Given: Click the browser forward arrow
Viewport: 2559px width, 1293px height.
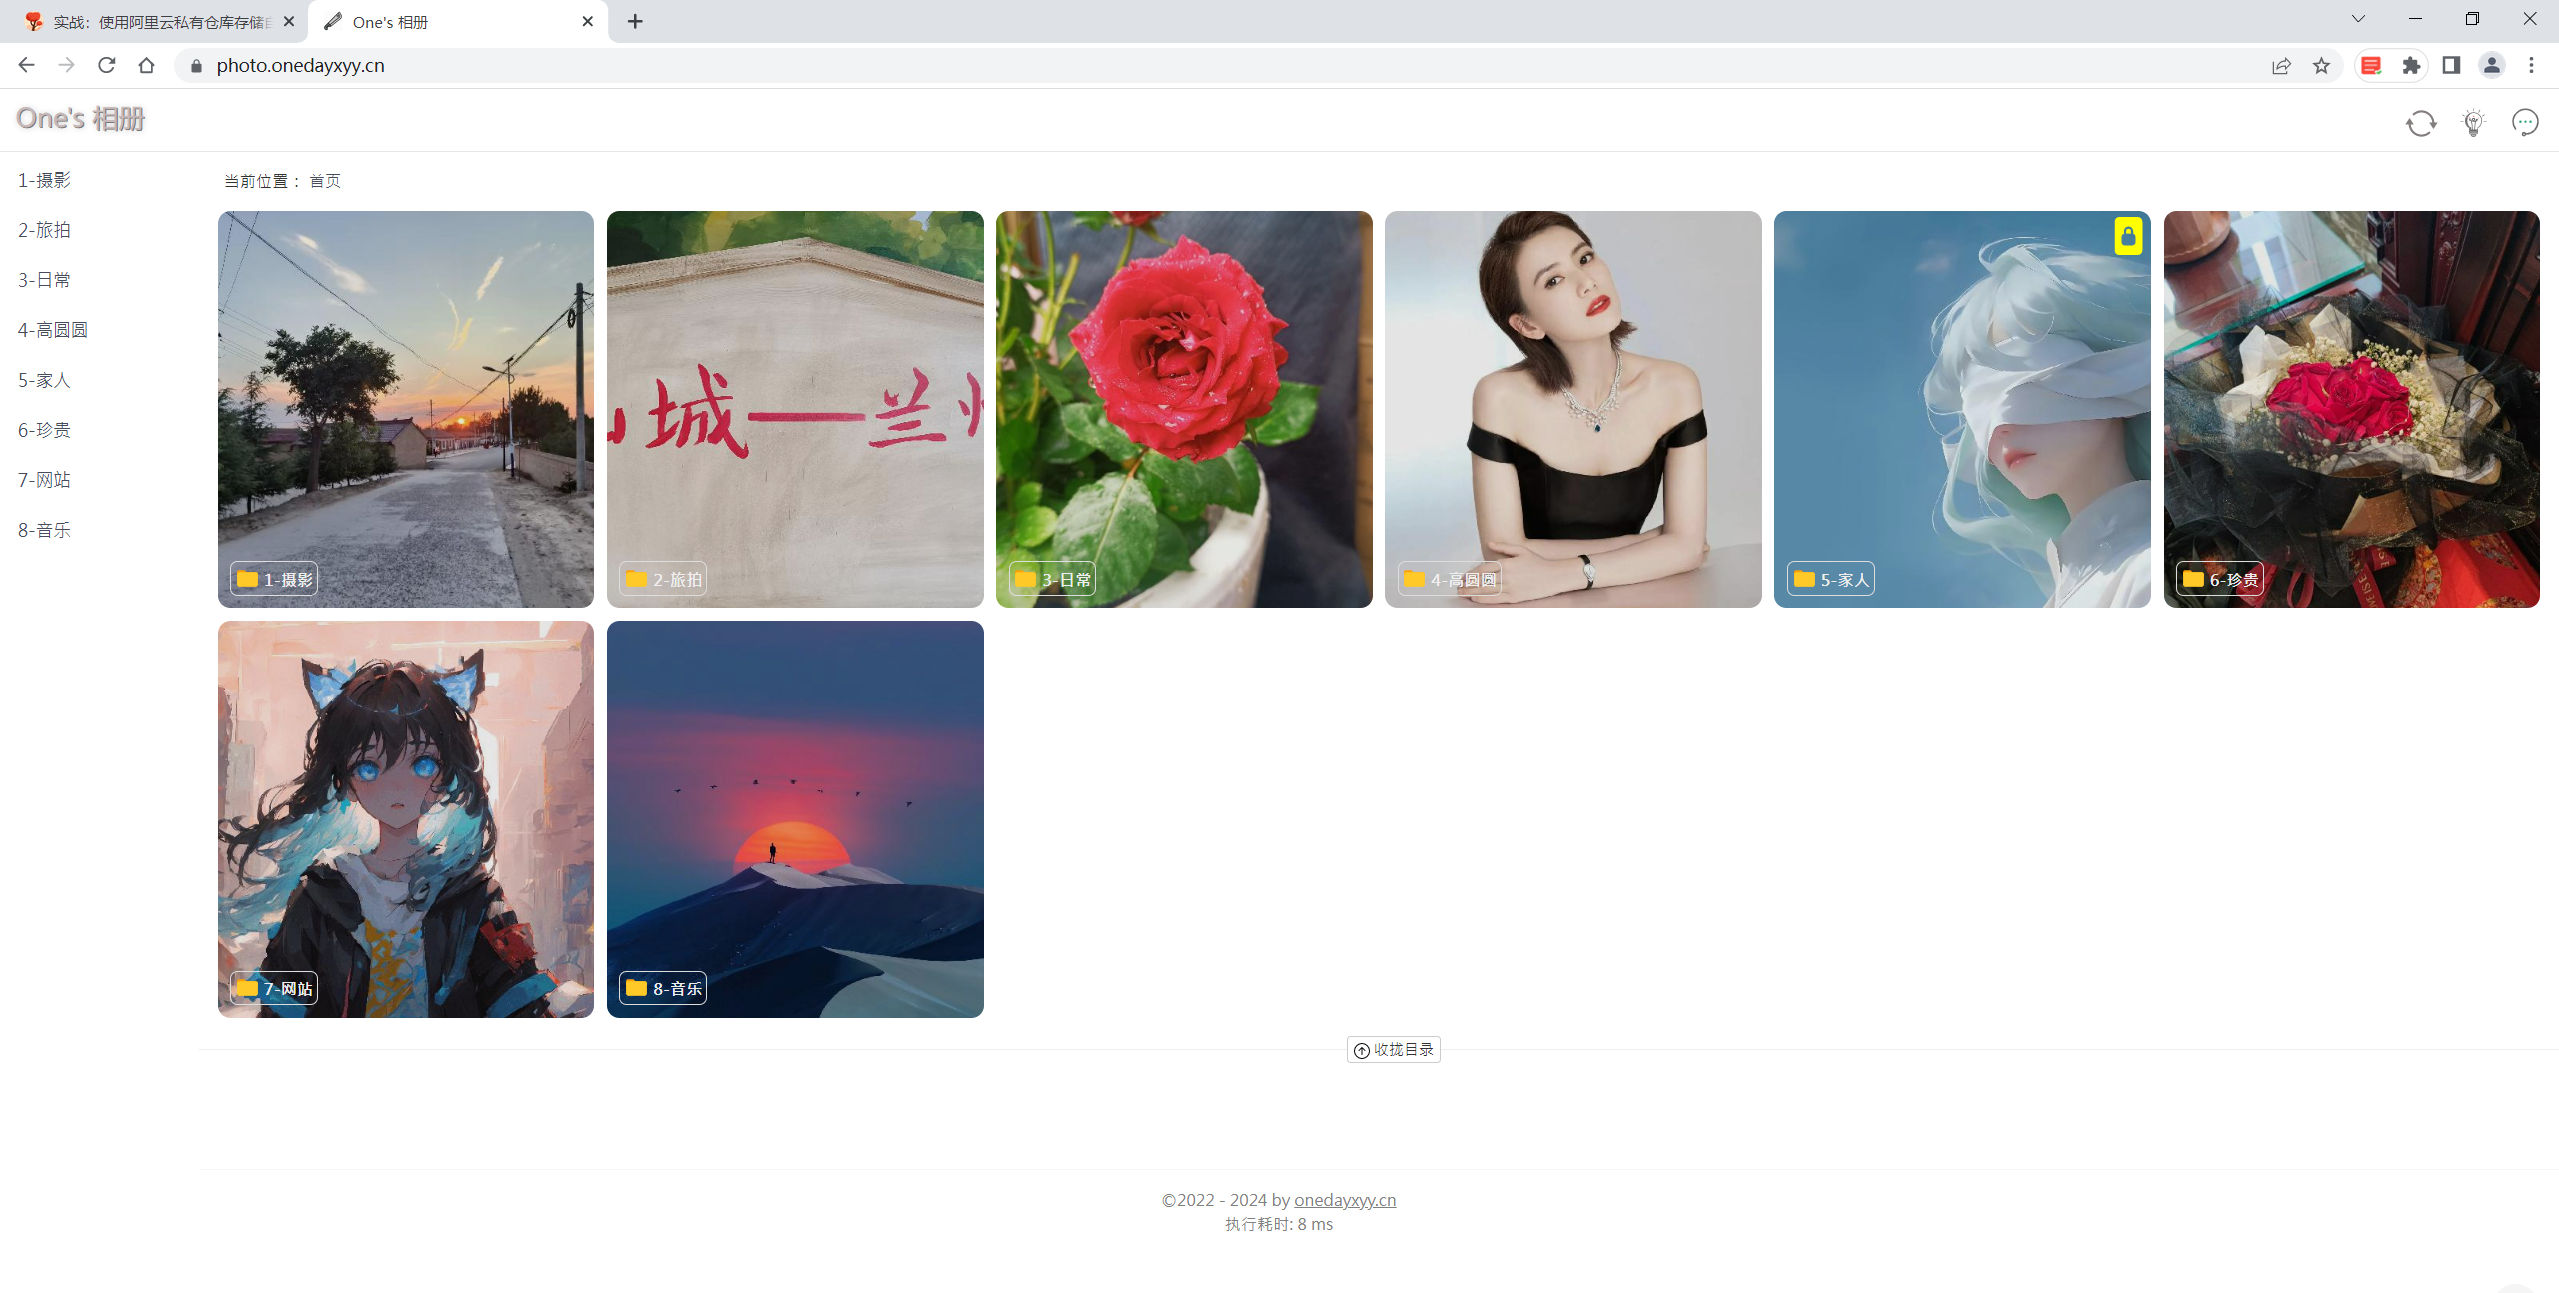Looking at the screenshot, I should pyautogui.click(x=67, y=65).
